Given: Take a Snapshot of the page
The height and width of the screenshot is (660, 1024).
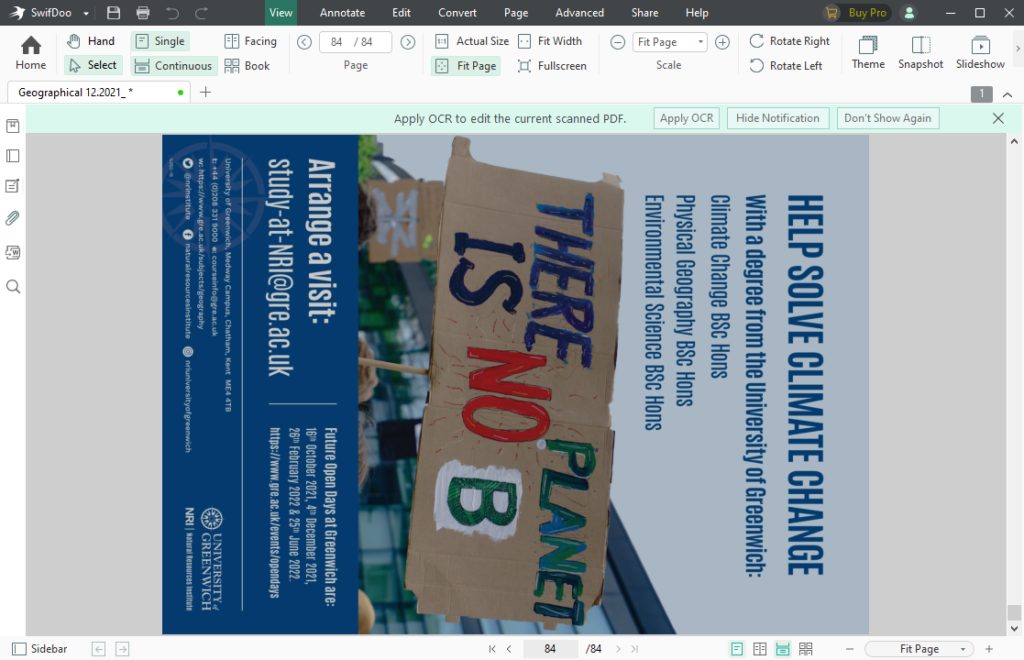Looking at the screenshot, I should point(920,52).
